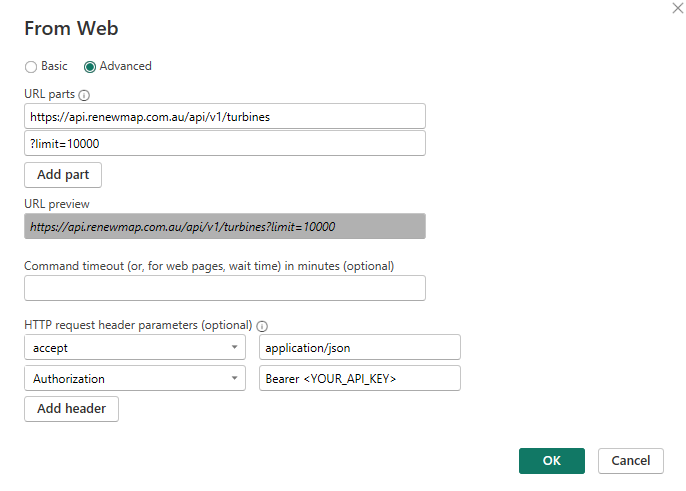Click the URL preview box
This screenshot has height=491, width=686.
pyautogui.click(x=225, y=226)
